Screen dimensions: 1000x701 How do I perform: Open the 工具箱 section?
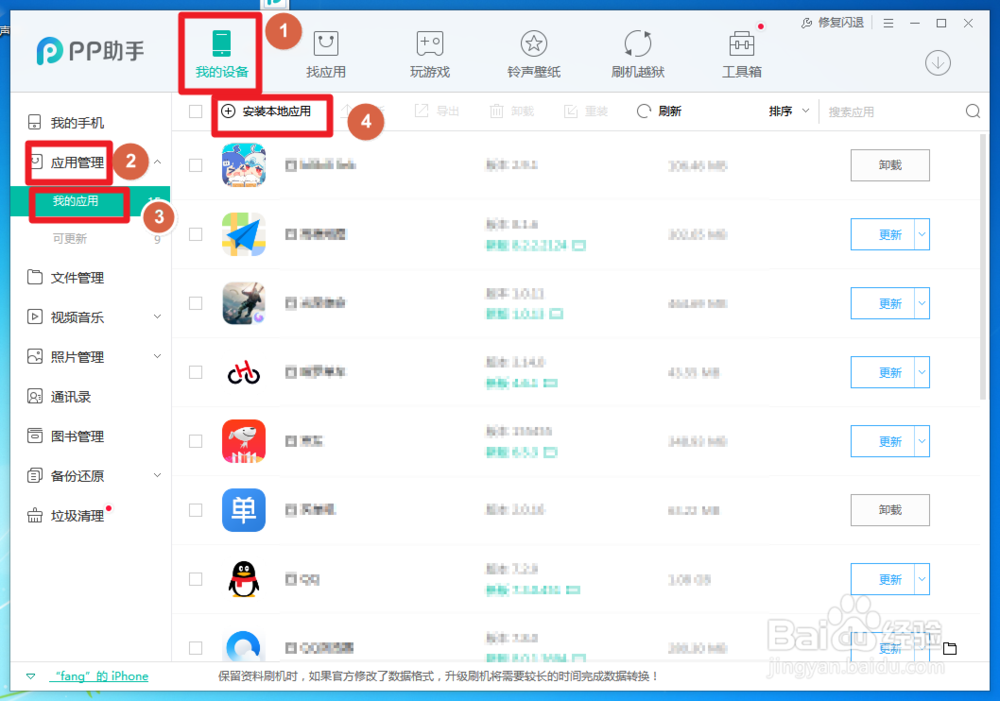click(x=741, y=53)
